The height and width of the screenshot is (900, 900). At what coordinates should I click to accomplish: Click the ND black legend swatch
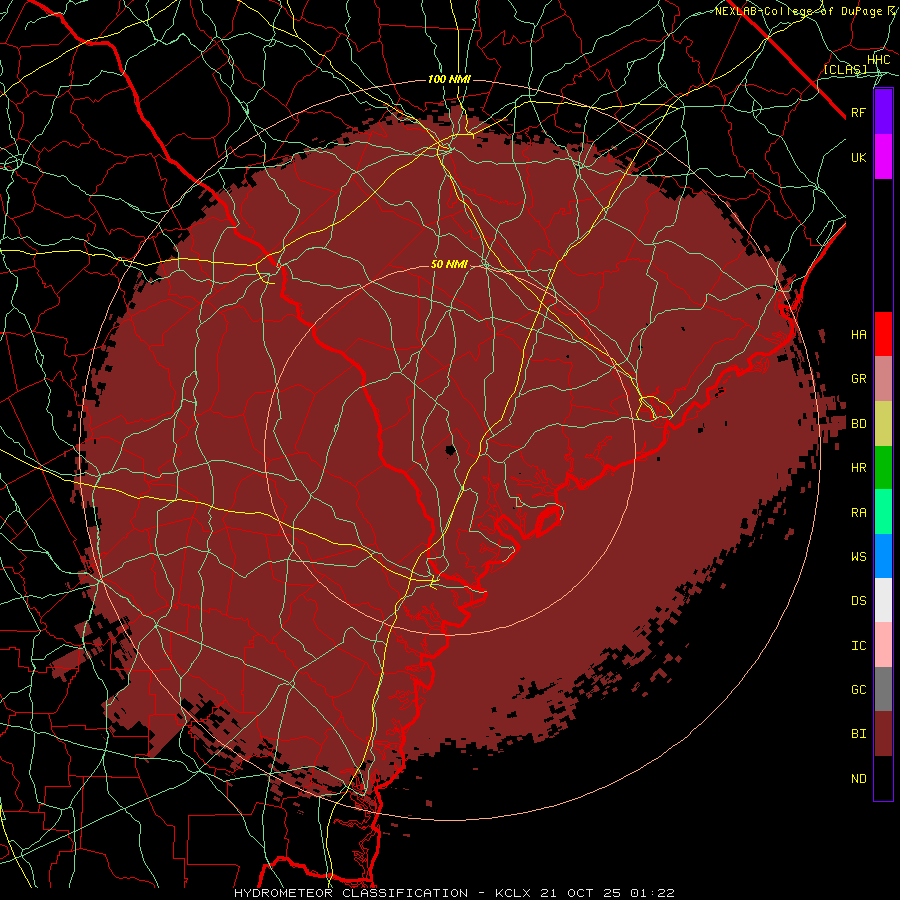883,778
